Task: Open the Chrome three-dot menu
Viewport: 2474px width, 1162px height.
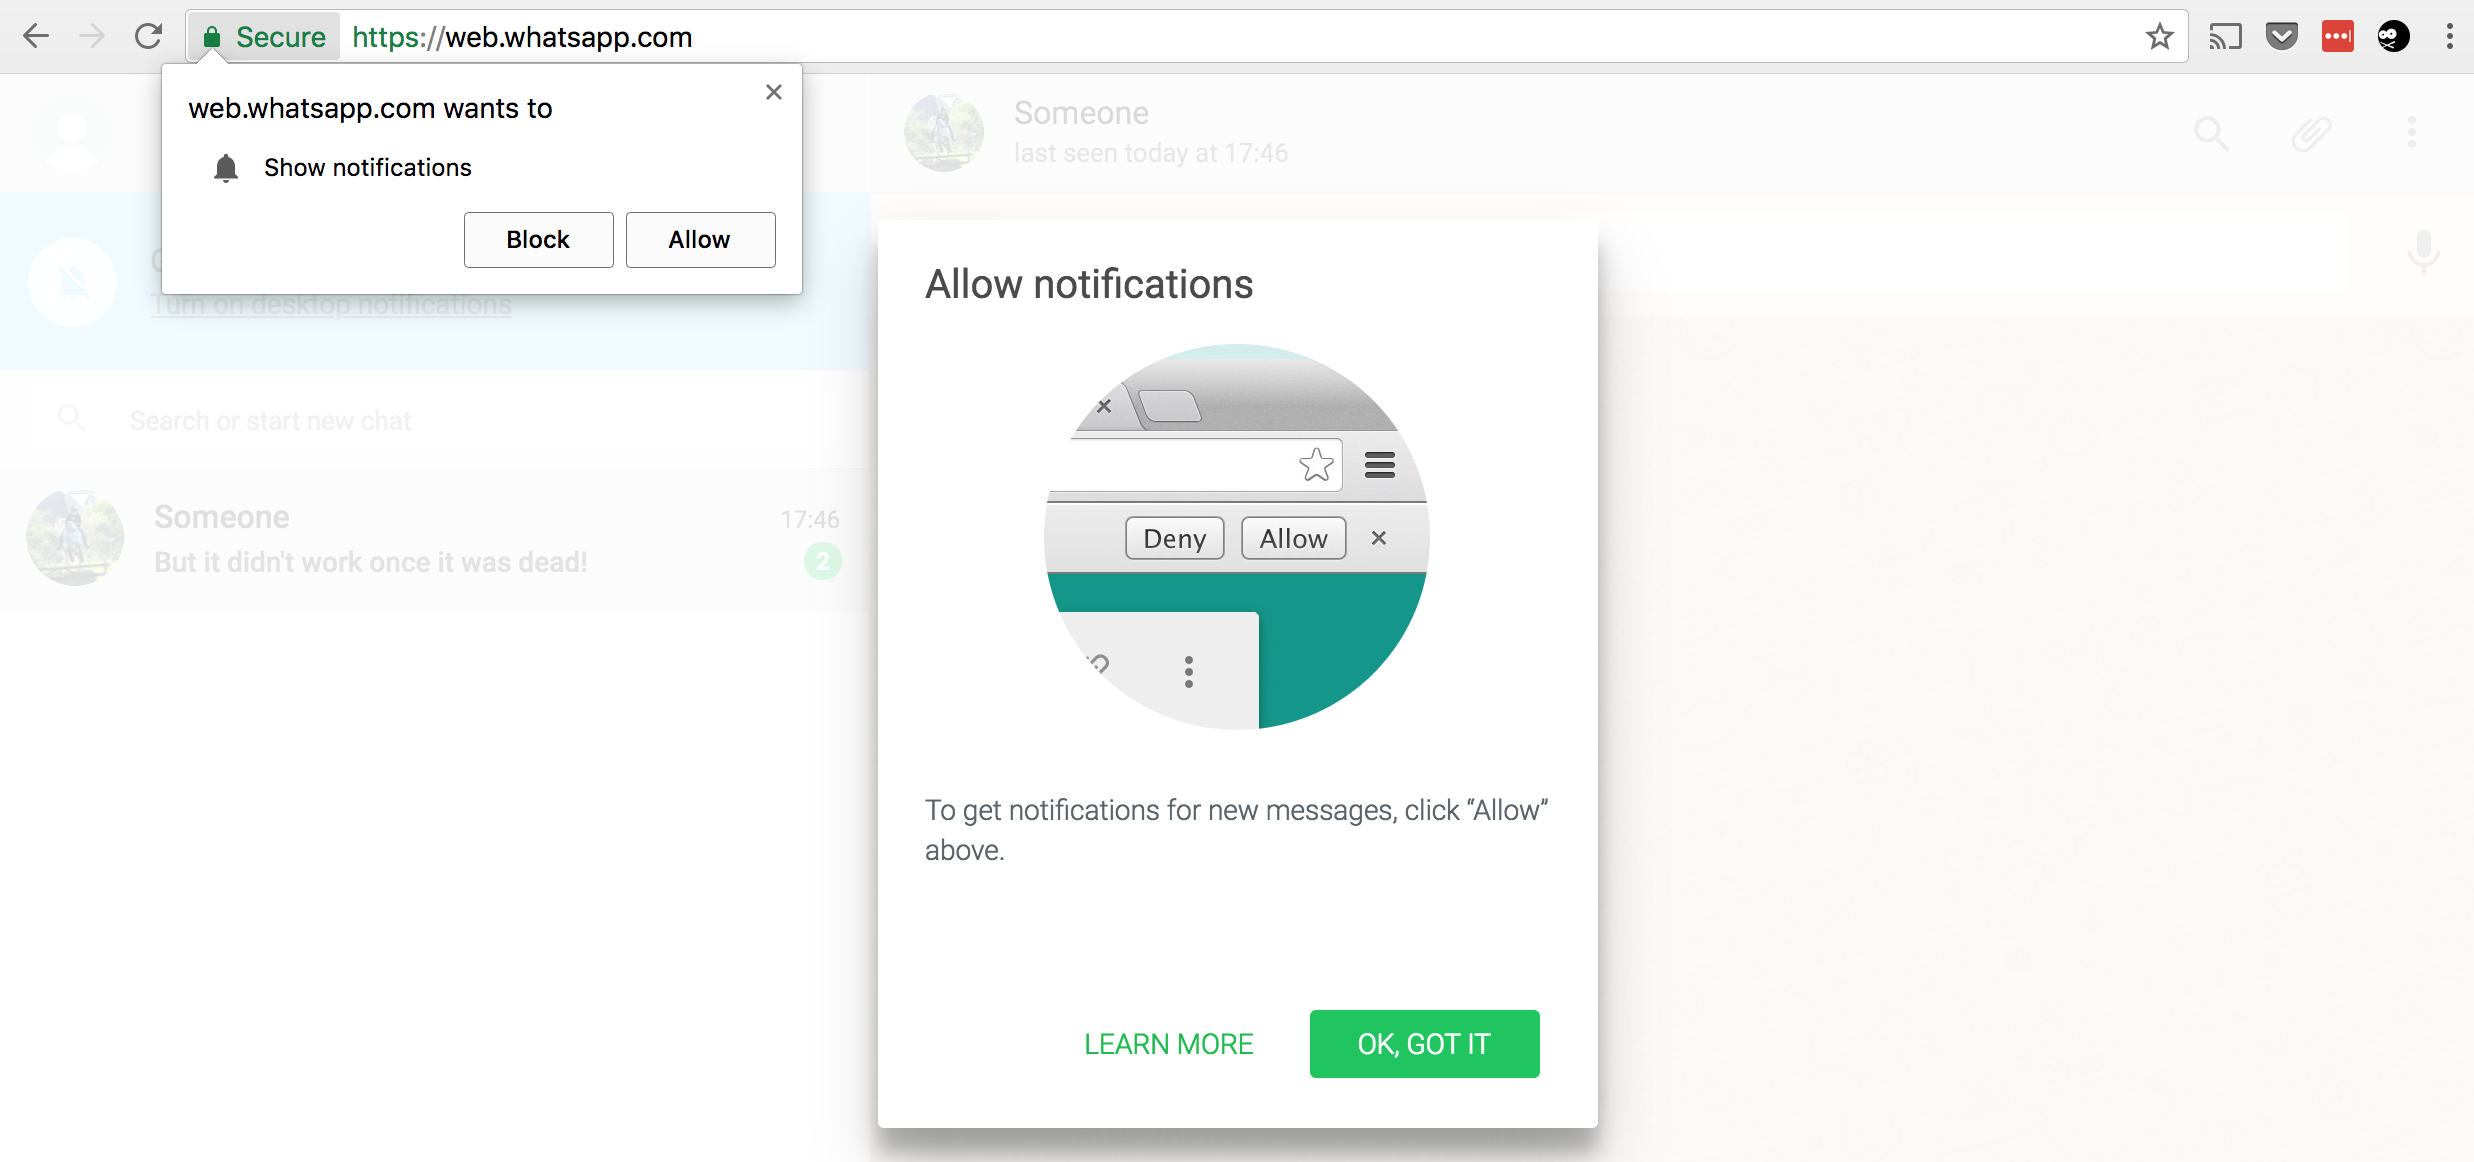Action: pos(2449,37)
